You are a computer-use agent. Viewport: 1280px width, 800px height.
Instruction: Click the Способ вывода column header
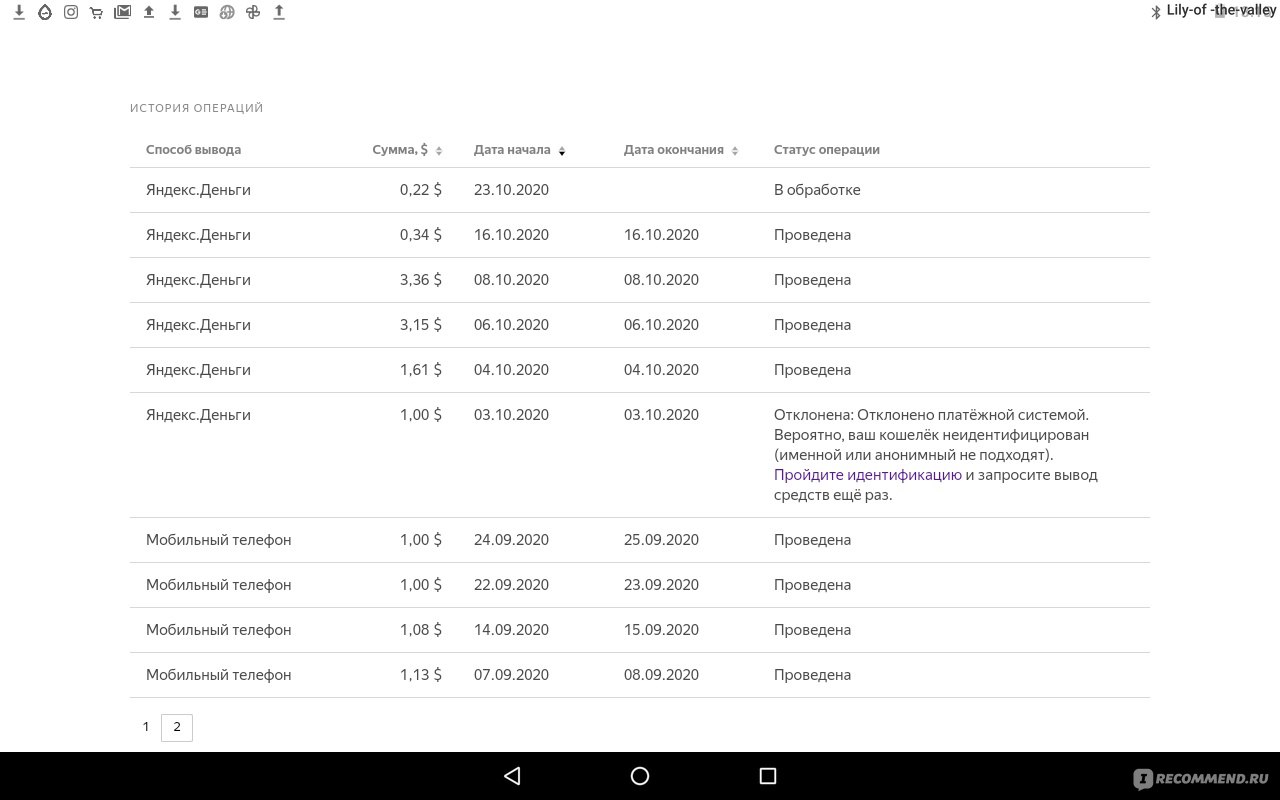pyautogui.click(x=193, y=149)
